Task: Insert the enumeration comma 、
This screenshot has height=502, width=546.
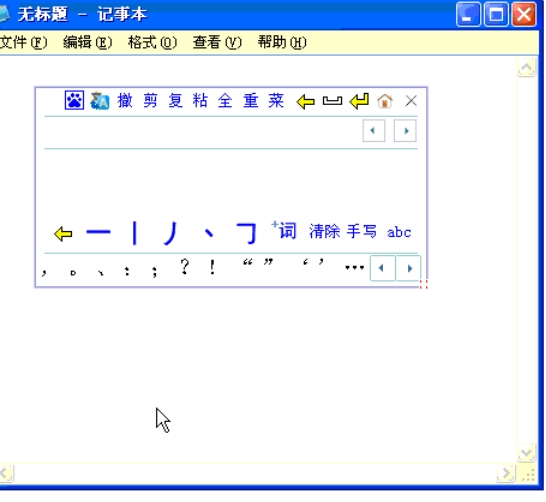Action: click(x=101, y=273)
